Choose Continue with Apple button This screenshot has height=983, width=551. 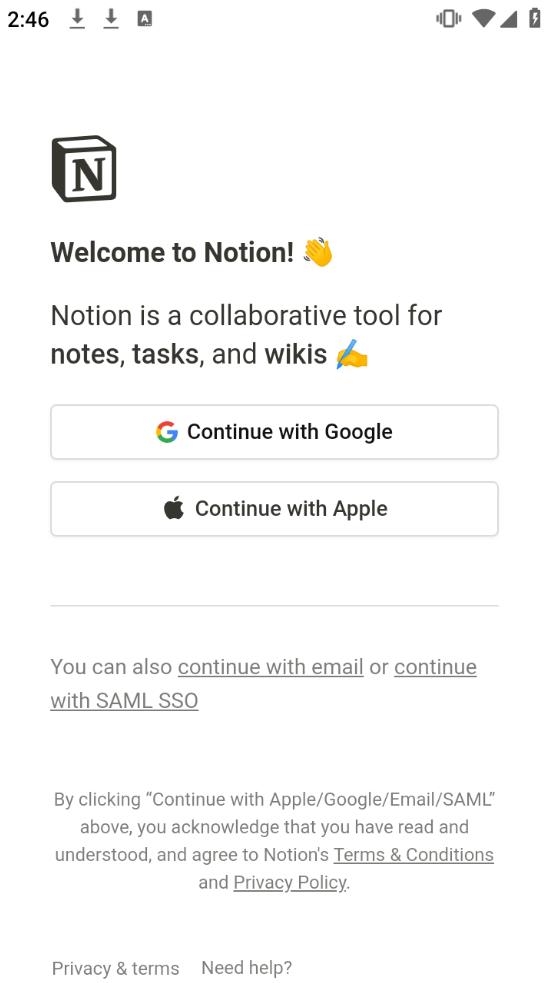click(x=275, y=508)
